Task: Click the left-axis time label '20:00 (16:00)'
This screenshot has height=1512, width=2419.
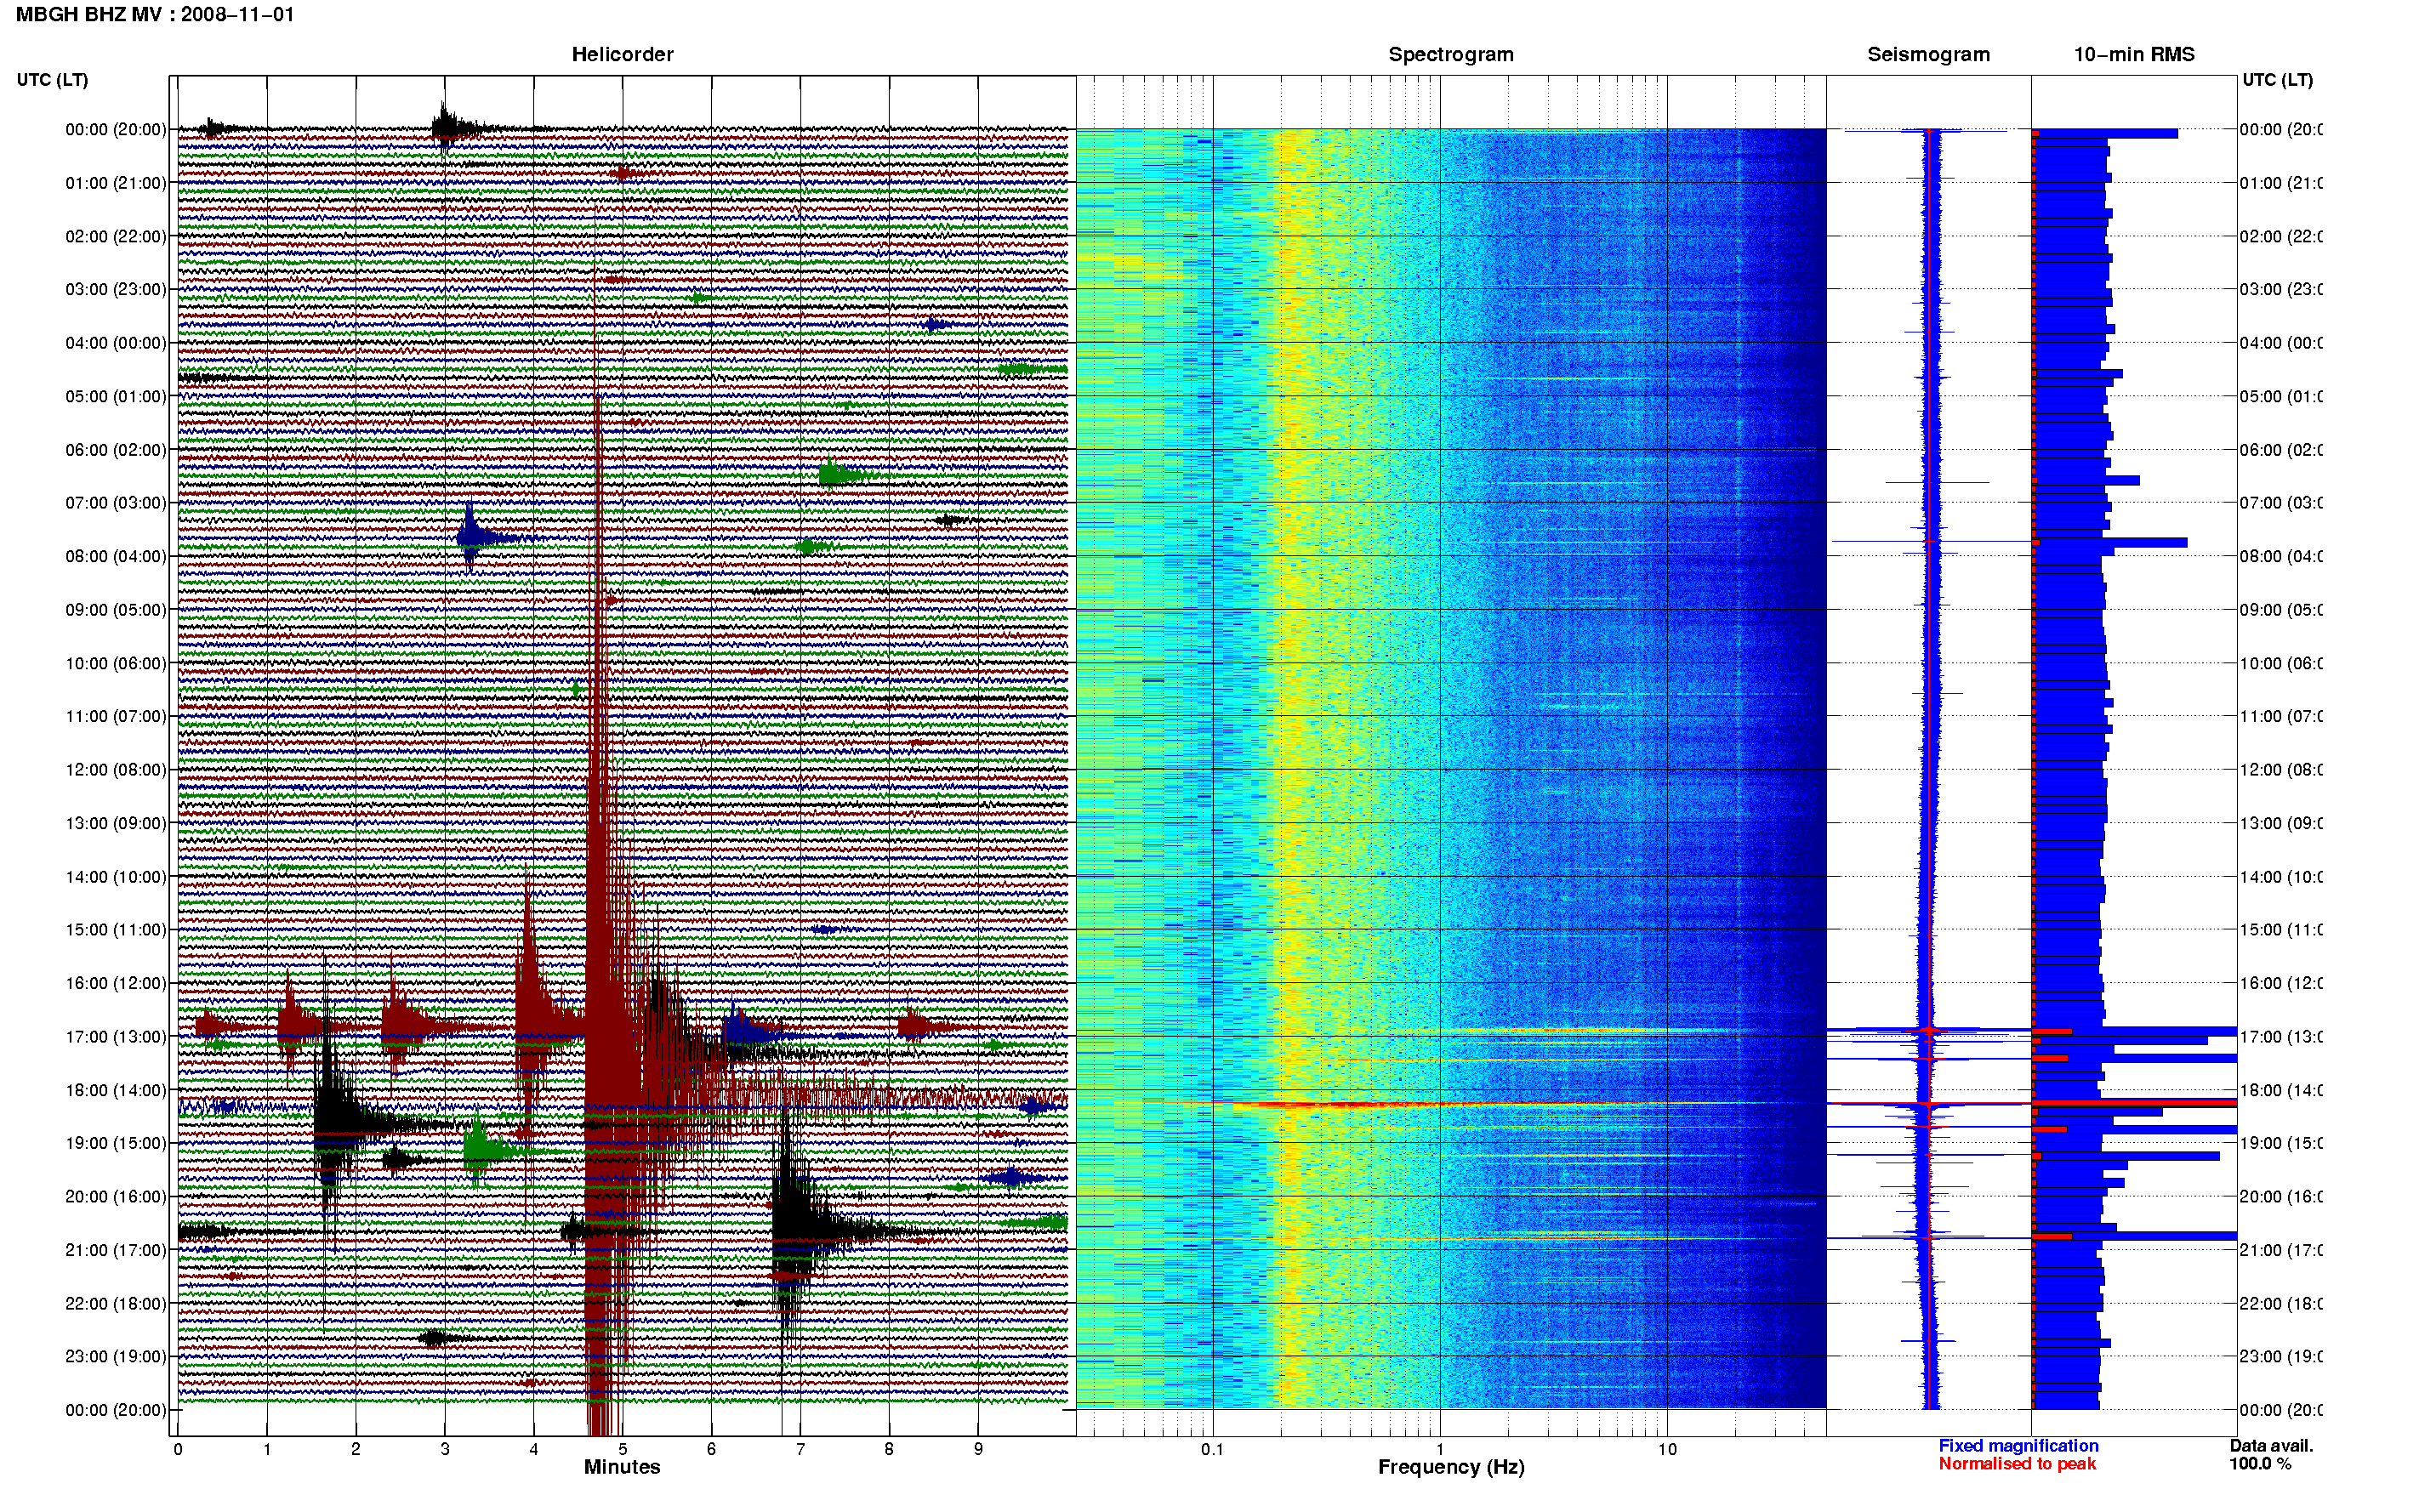Action: coord(116,1196)
